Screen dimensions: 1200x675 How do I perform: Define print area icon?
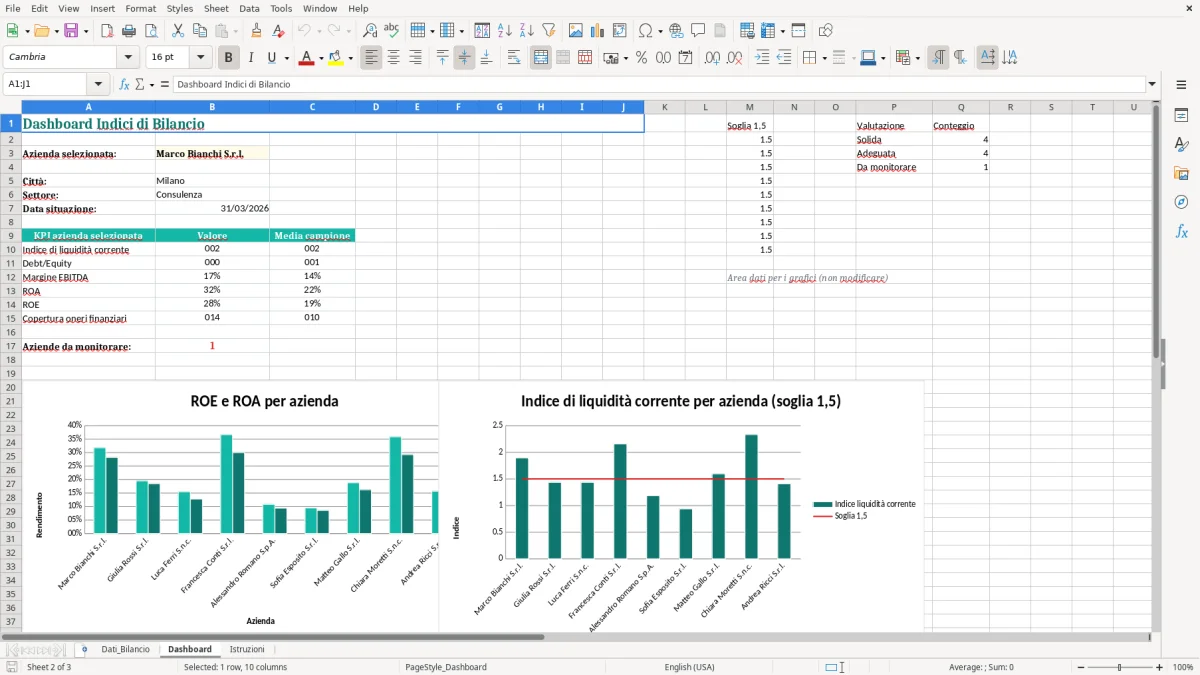click(748, 31)
